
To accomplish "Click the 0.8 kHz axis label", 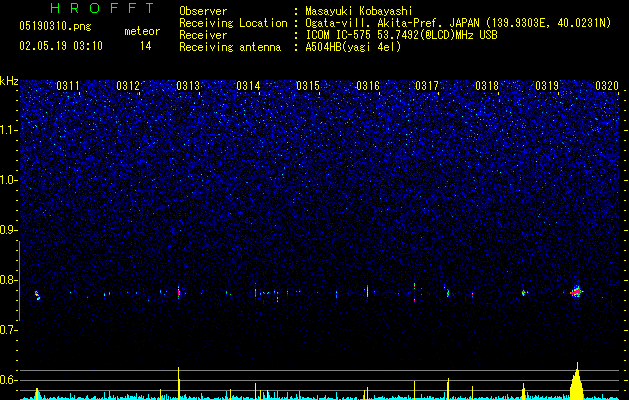I will pos(8,280).
